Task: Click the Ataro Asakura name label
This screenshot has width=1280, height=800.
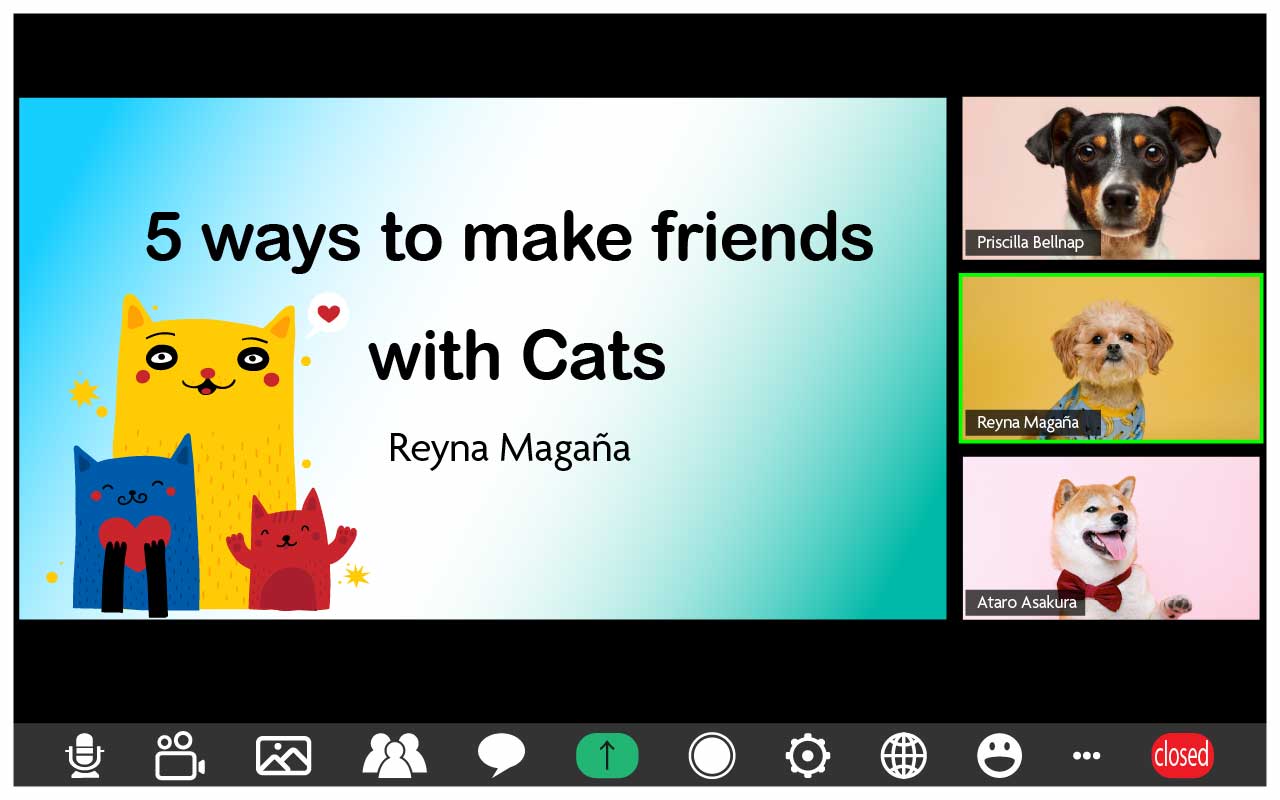Action: 1026,602
